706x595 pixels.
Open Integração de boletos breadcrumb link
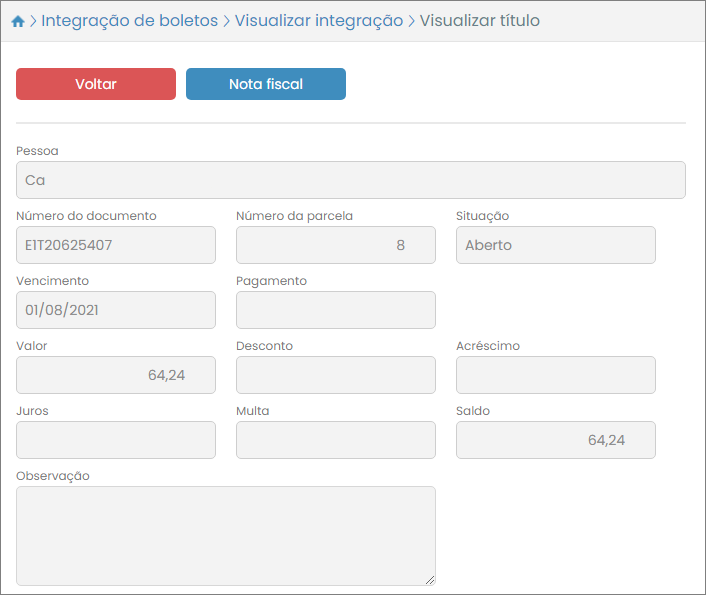[129, 21]
